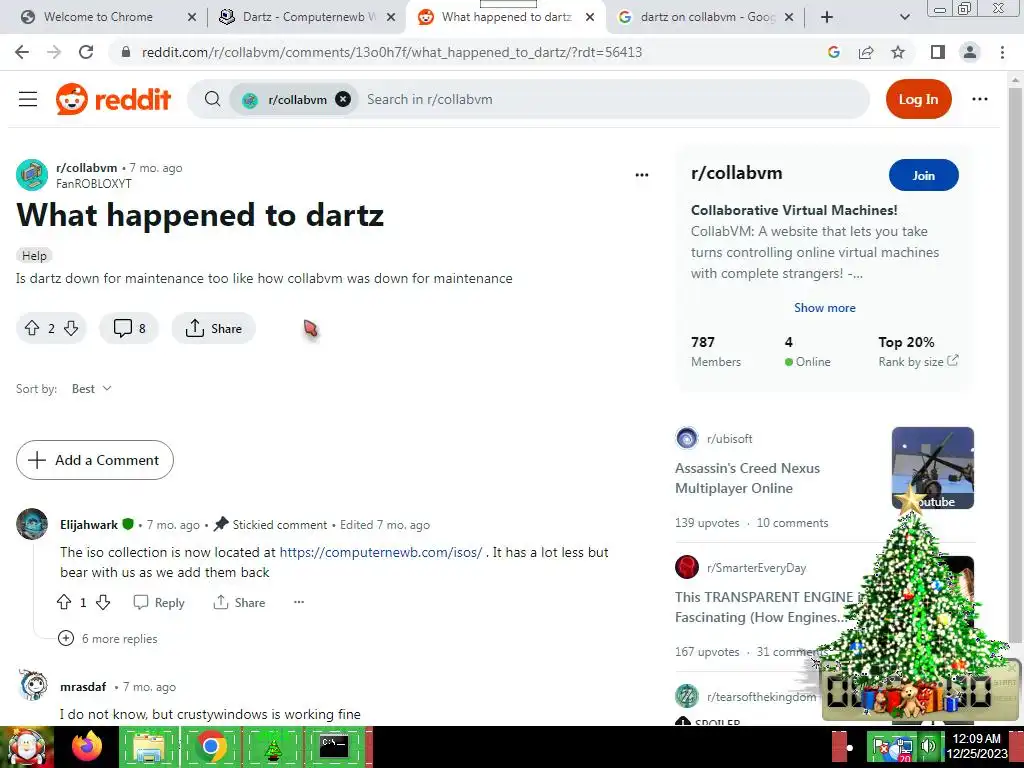Focus the Search in r/collabvm field
1024x768 pixels.
coord(614,99)
